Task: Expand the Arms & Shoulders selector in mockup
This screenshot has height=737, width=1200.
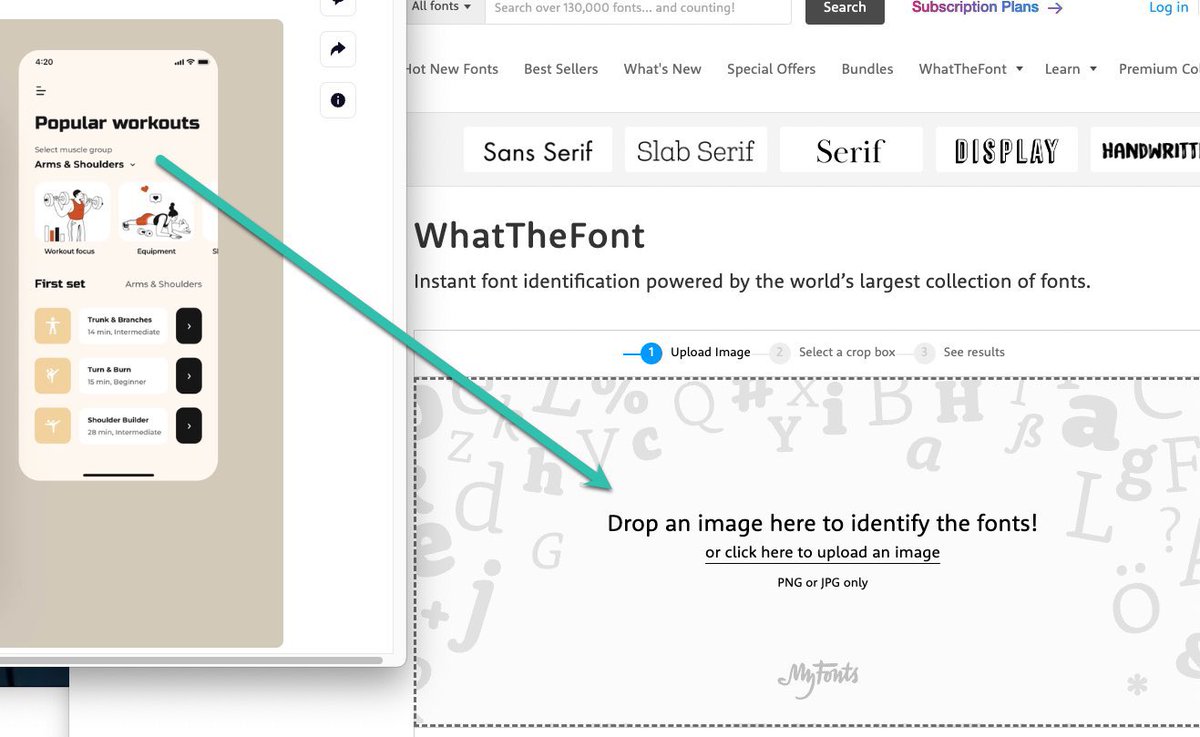Action: point(85,164)
